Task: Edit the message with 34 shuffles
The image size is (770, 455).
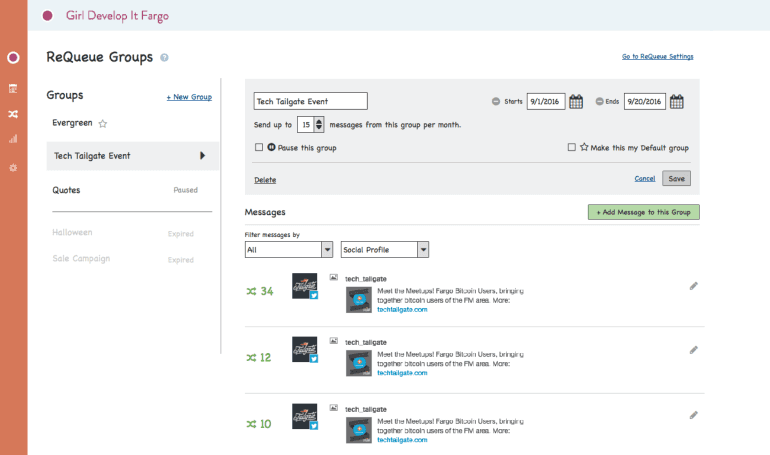Action: point(693,286)
